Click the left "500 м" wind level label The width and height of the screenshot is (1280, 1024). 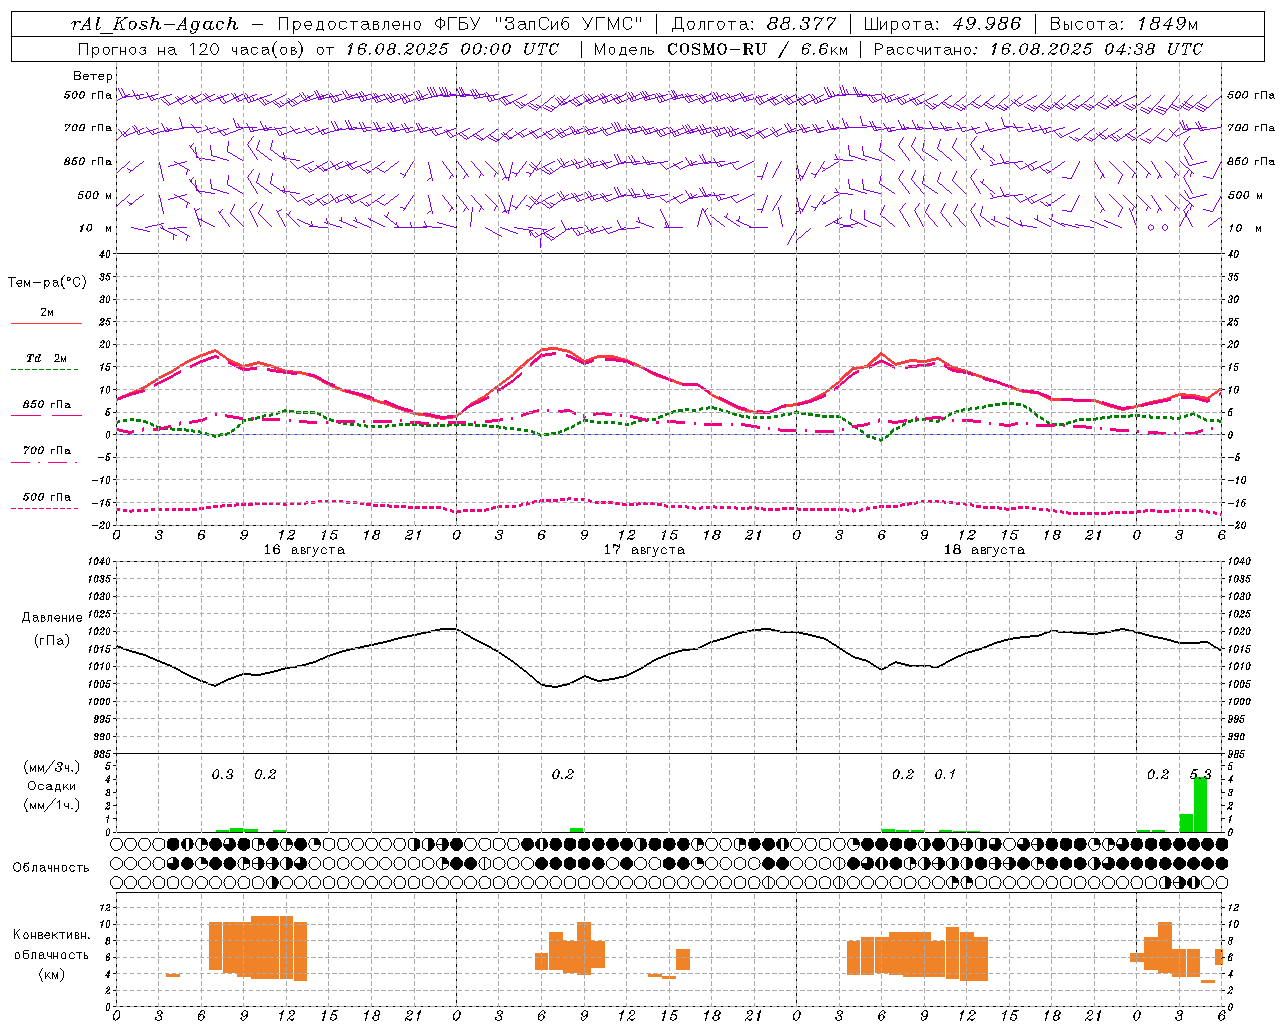point(95,195)
